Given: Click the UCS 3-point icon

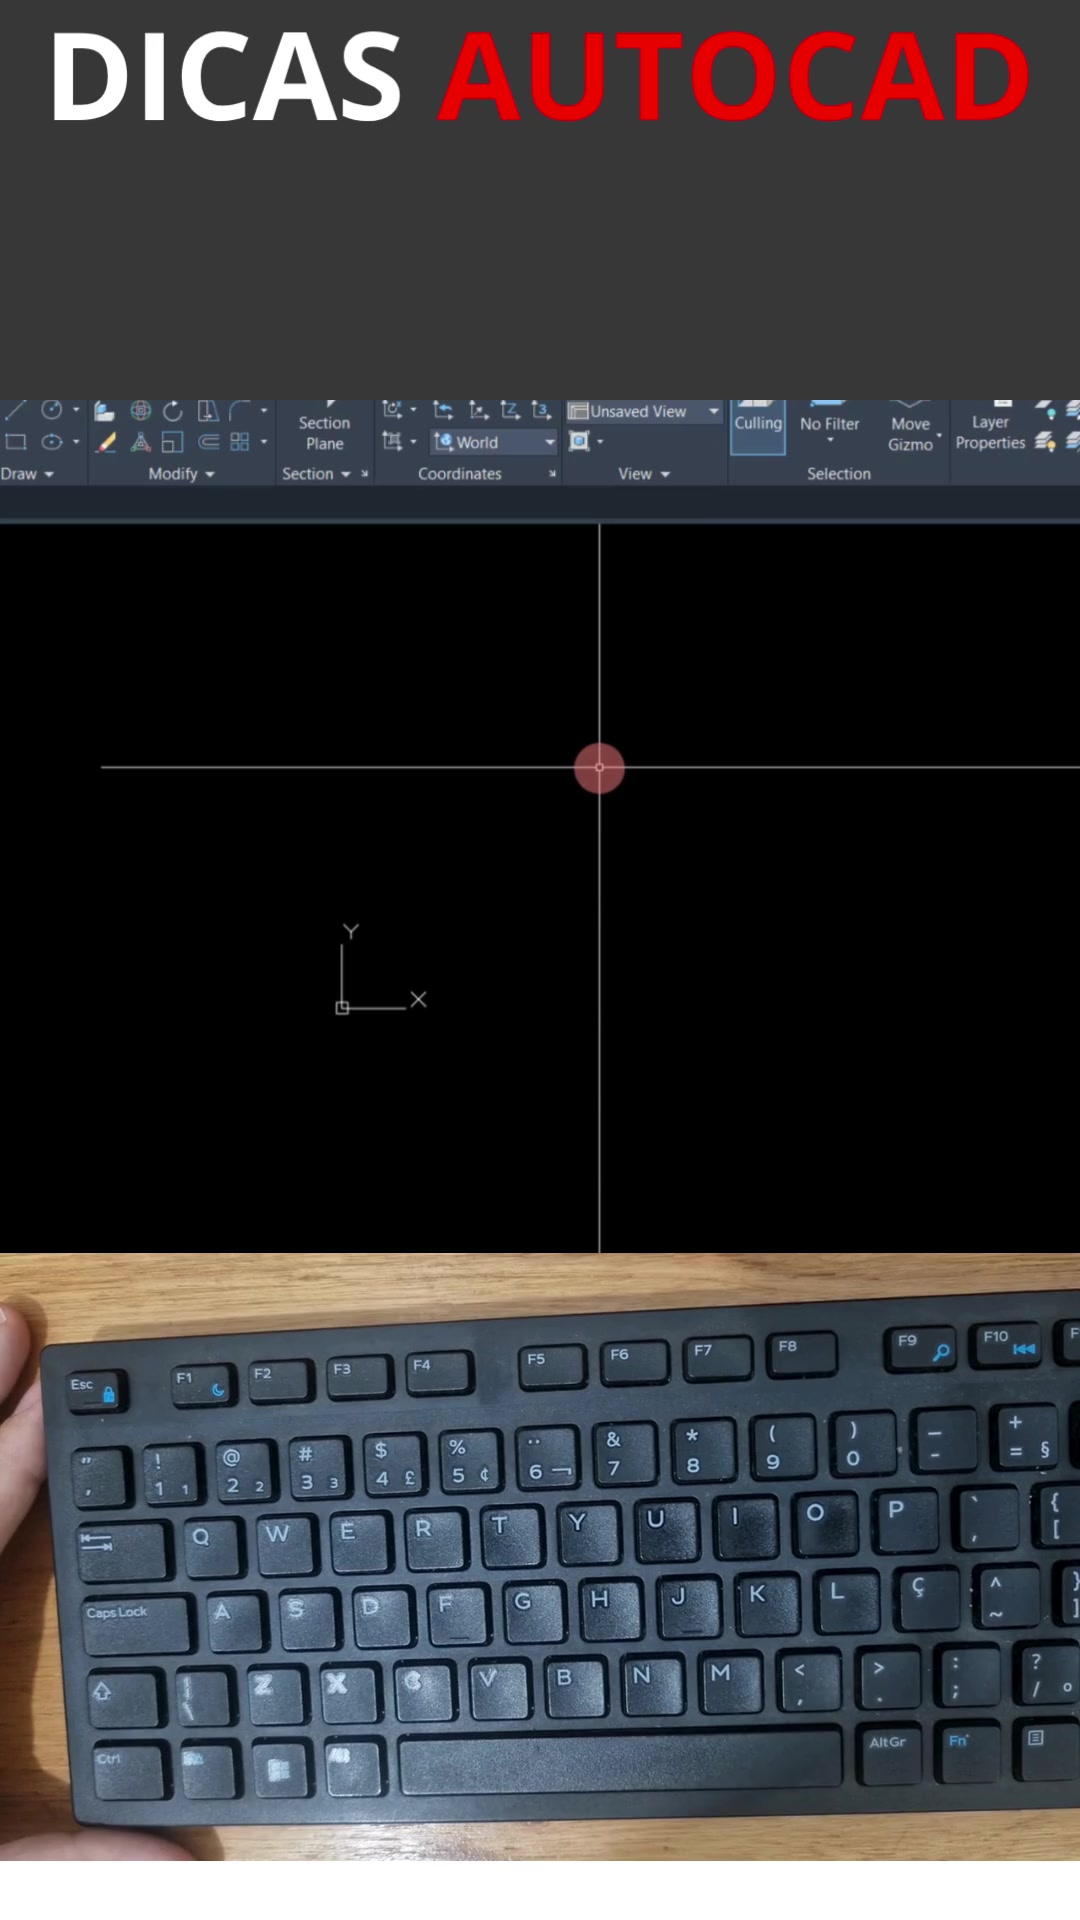Looking at the screenshot, I should click(541, 410).
